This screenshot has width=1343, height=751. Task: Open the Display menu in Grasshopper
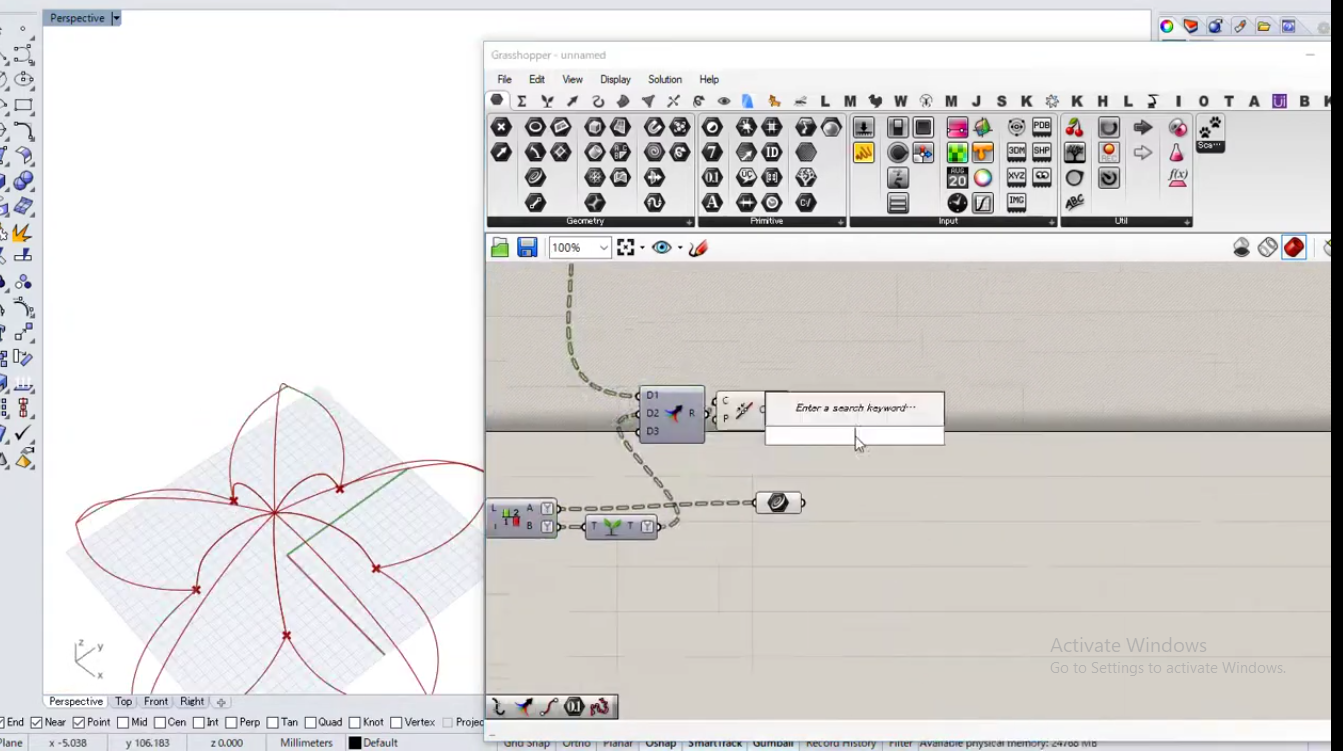pyautogui.click(x=615, y=79)
